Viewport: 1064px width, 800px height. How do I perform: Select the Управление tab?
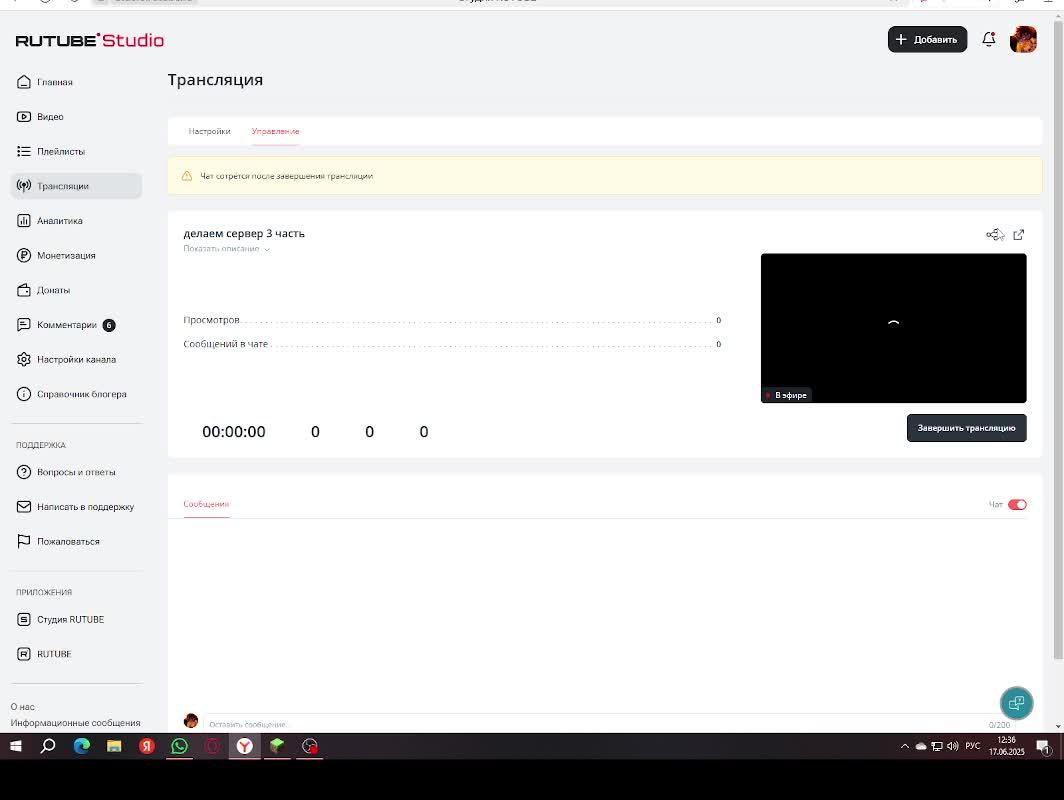(276, 132)
